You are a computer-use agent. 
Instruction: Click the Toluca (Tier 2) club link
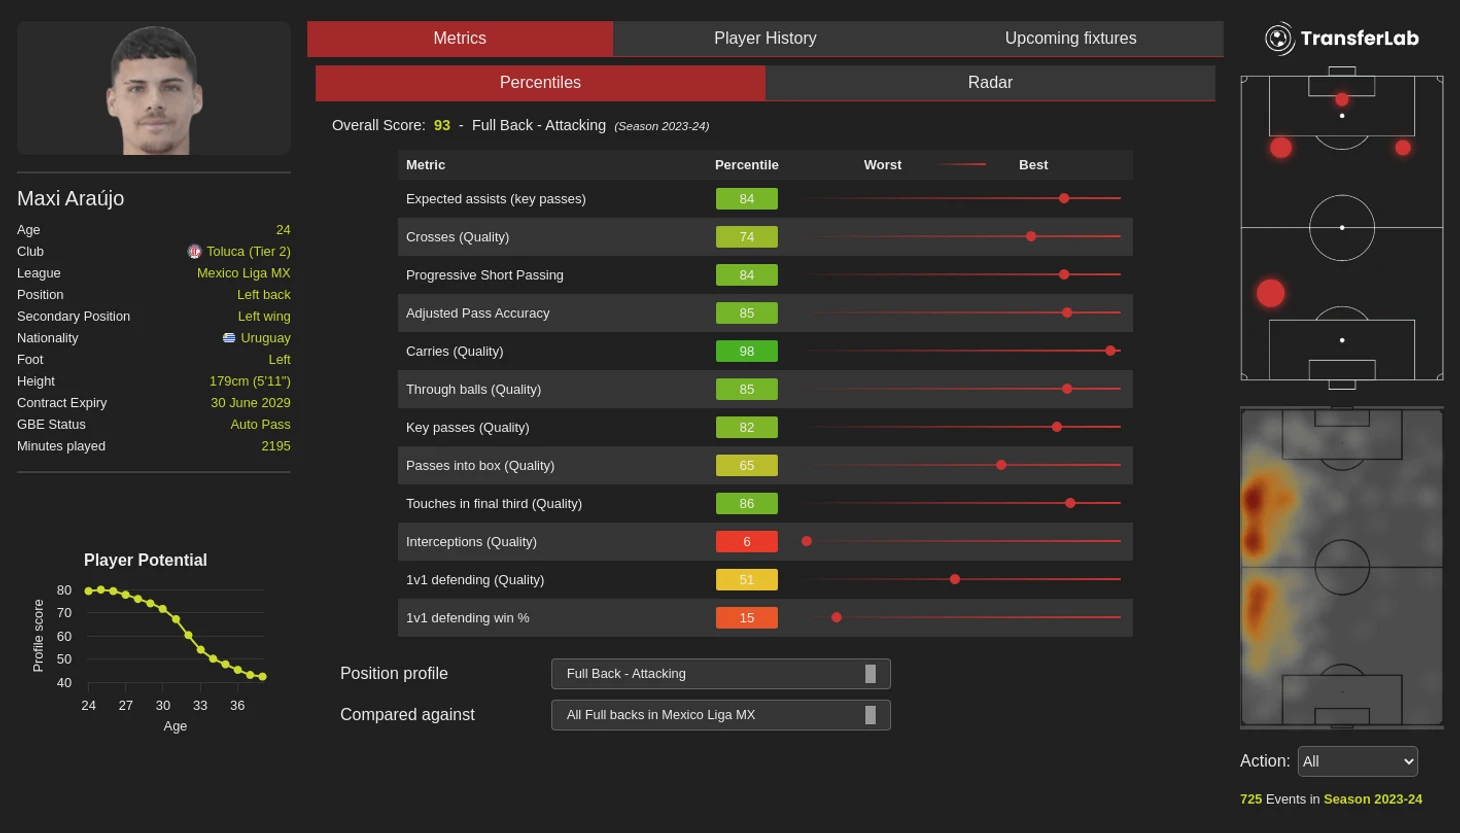point(248,252)
